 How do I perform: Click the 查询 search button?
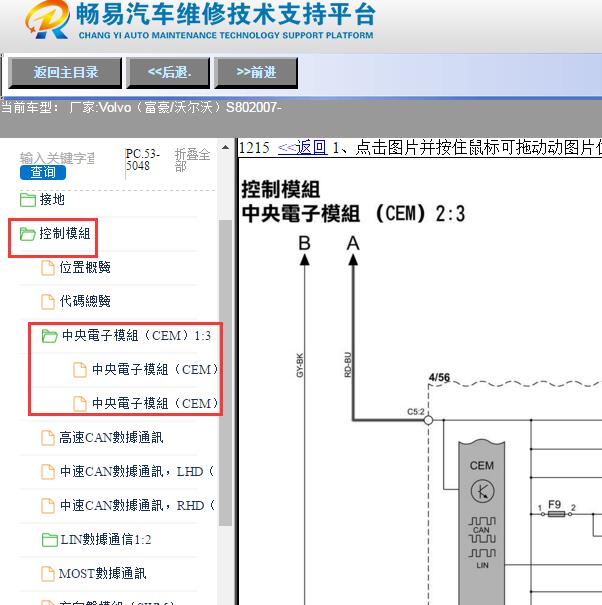pos(43,172)
